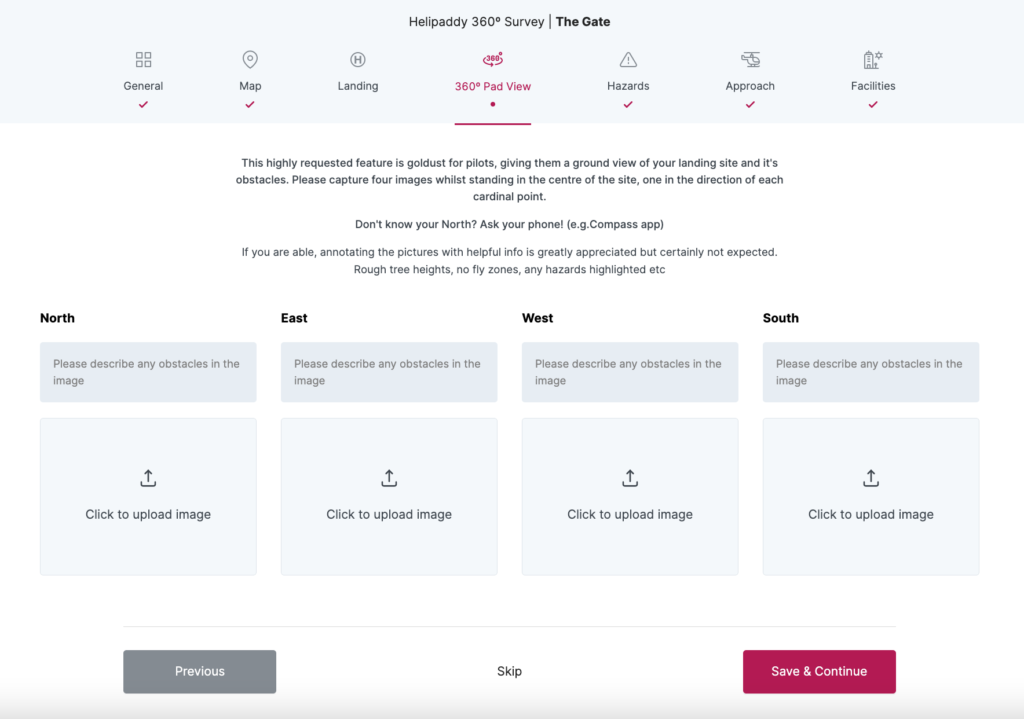Go to the Facilities tab label

(873, 86)
